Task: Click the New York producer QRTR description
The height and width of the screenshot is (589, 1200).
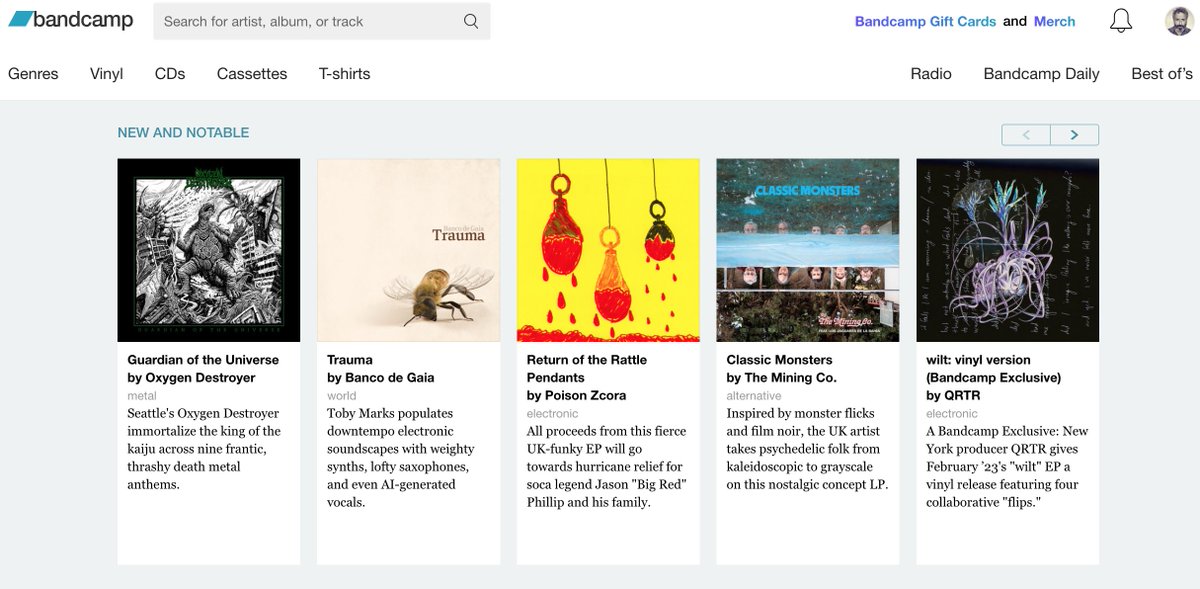Action: (x=1007, y=467)
